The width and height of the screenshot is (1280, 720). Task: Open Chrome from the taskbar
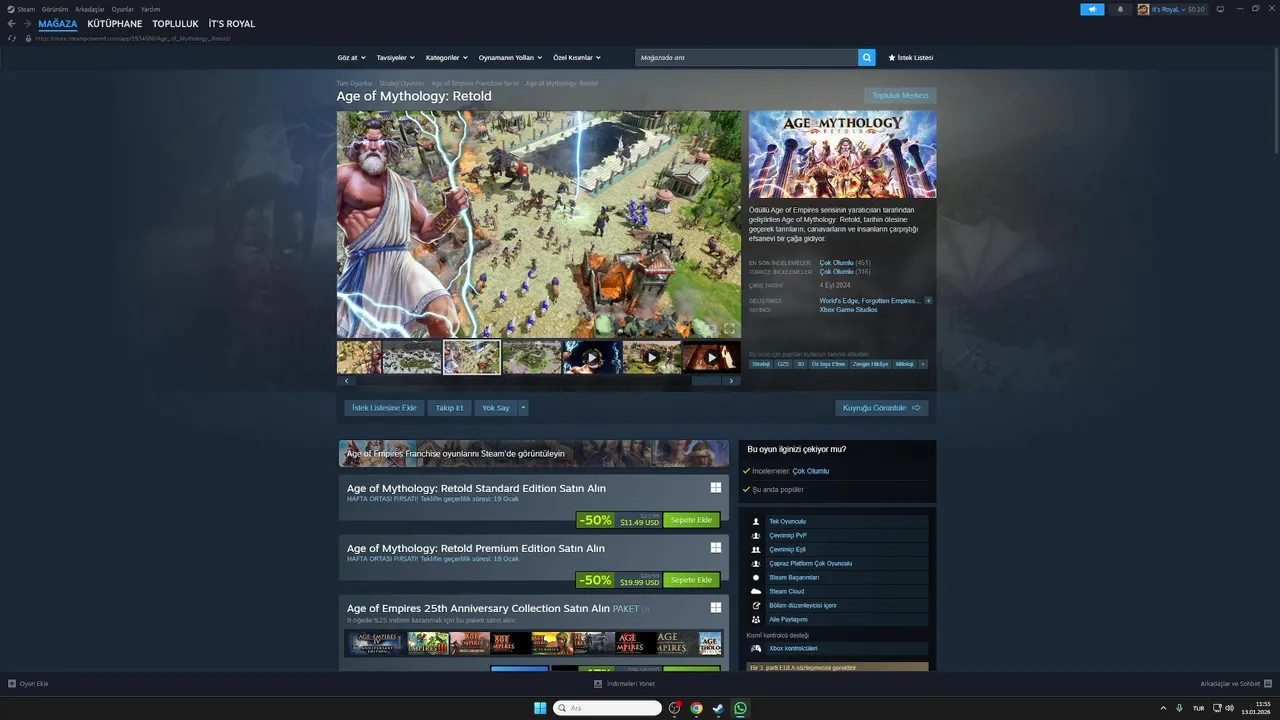(x=696, y=708)
